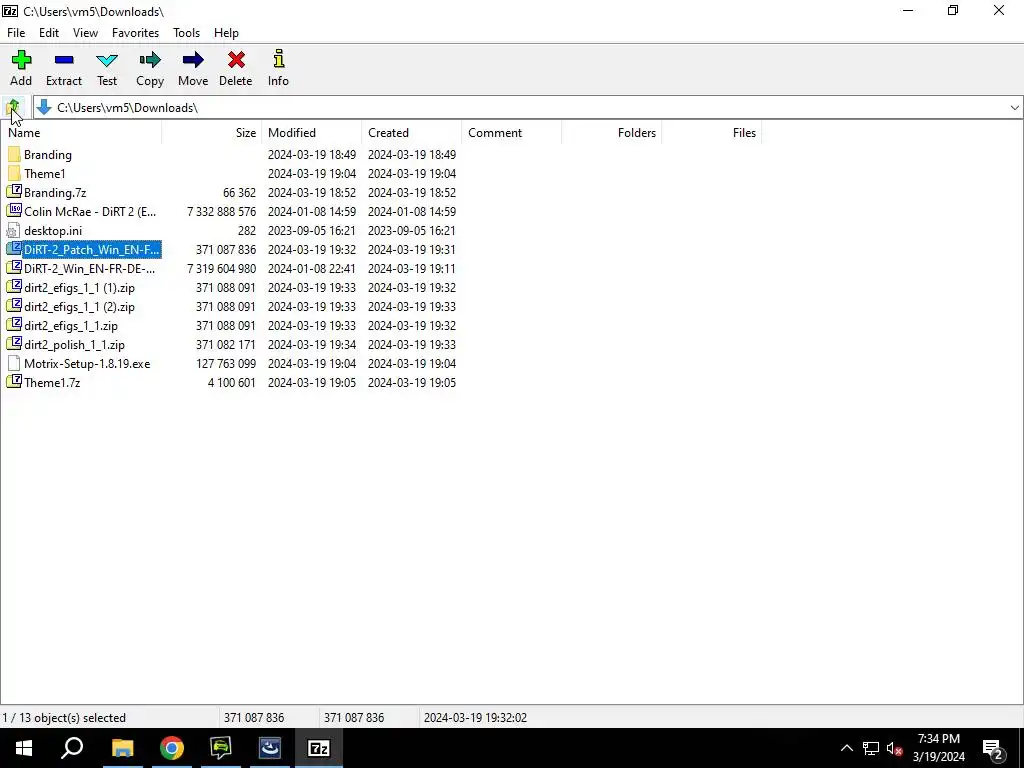The height and width of the screenshot is (768, 1024).
Task: Open Windows Start menu
Action: tap(24, 748)
